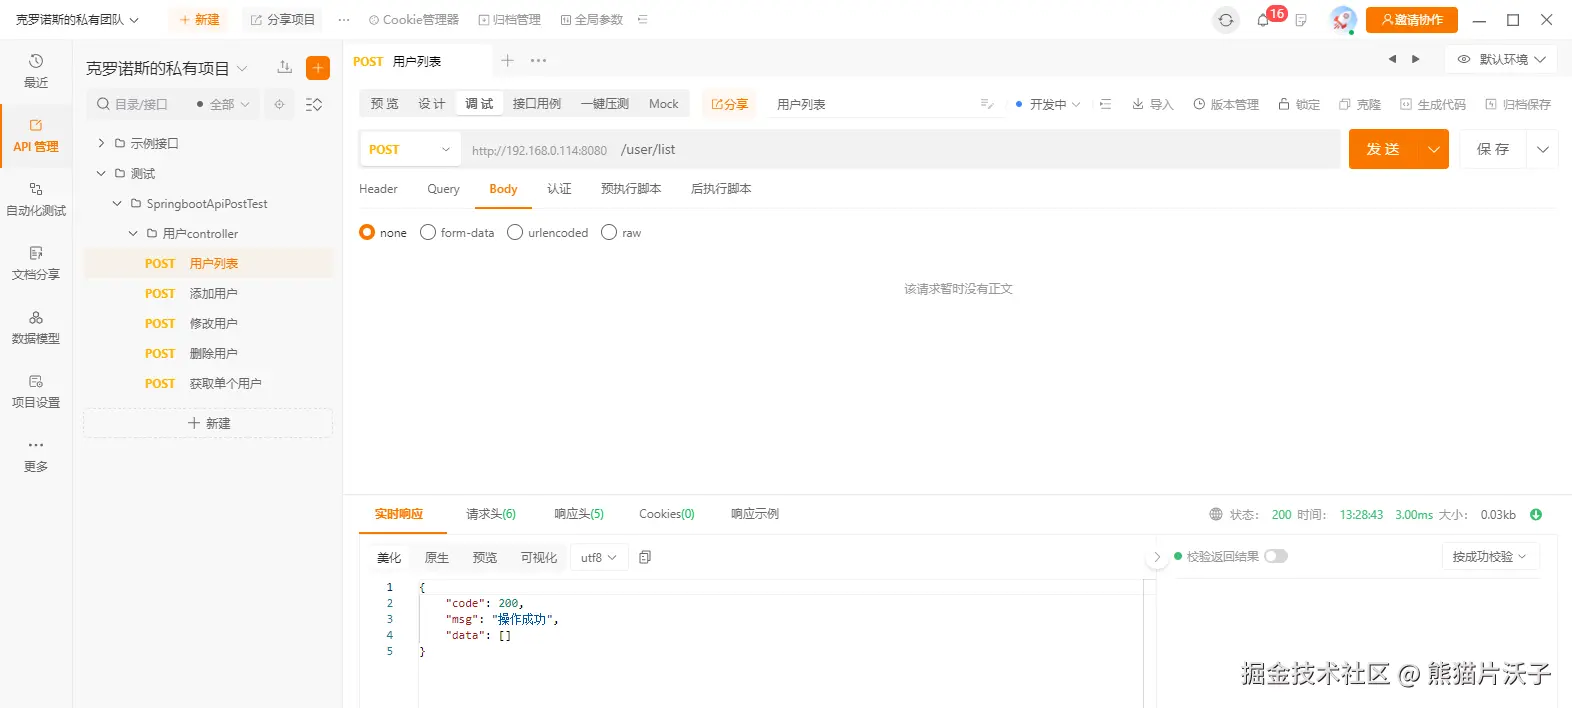Screen dimensions: 1572x708
Task: Add a new tab with the plus icon
Action: (508, 61)
